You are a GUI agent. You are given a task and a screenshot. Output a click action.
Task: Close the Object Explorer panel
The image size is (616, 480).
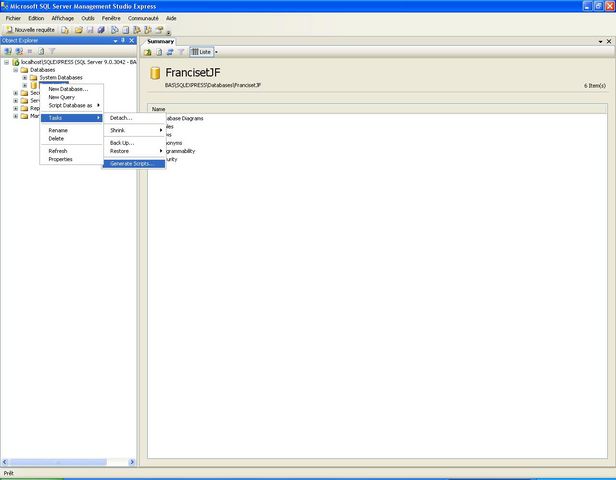tap(131, 41)
